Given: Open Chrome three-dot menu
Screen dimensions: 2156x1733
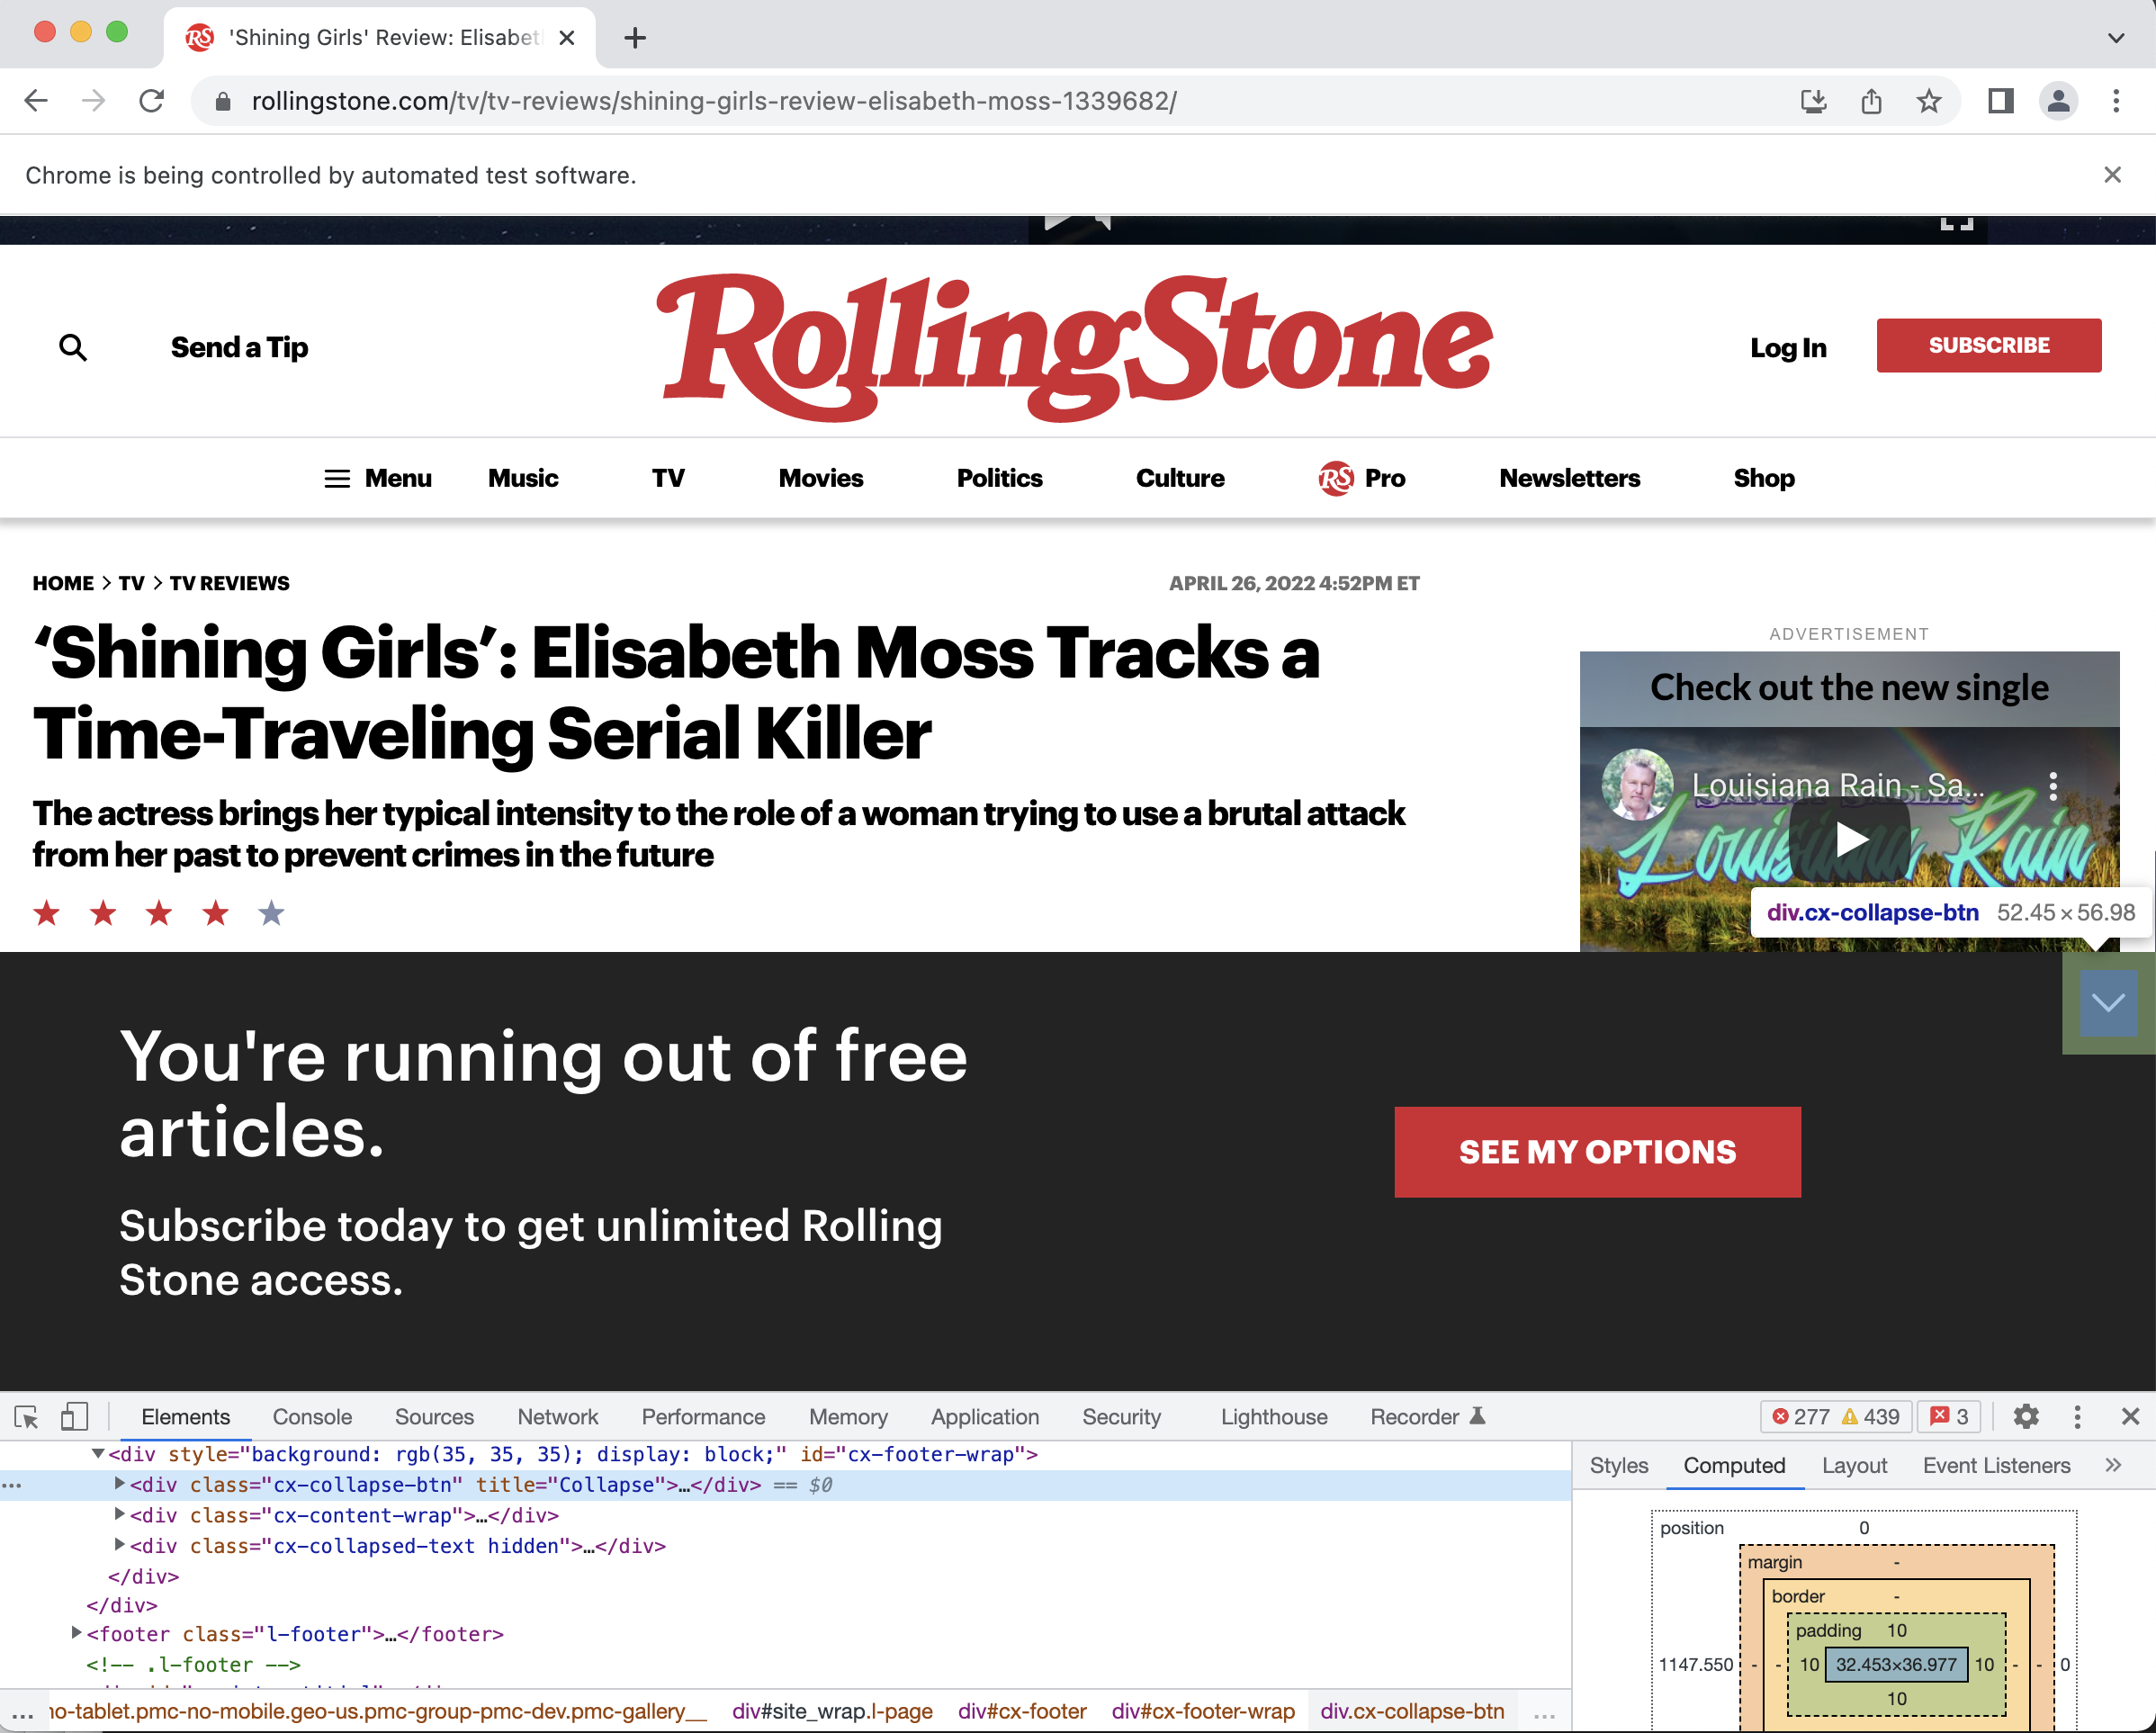Looking at the screenshot, I should tap(2116, 101).
